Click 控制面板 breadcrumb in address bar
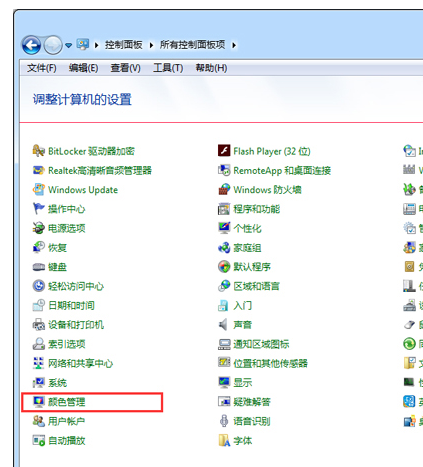Viewport: 423px width, 467px height. [124, 45]
